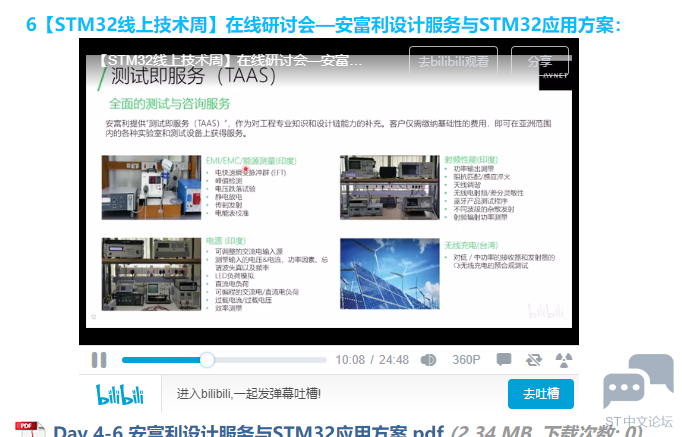This screenshot has height=437, width=682.
Task: Click the 全面的测试与咨询服务 subtitle
Action: coord(170,104)
